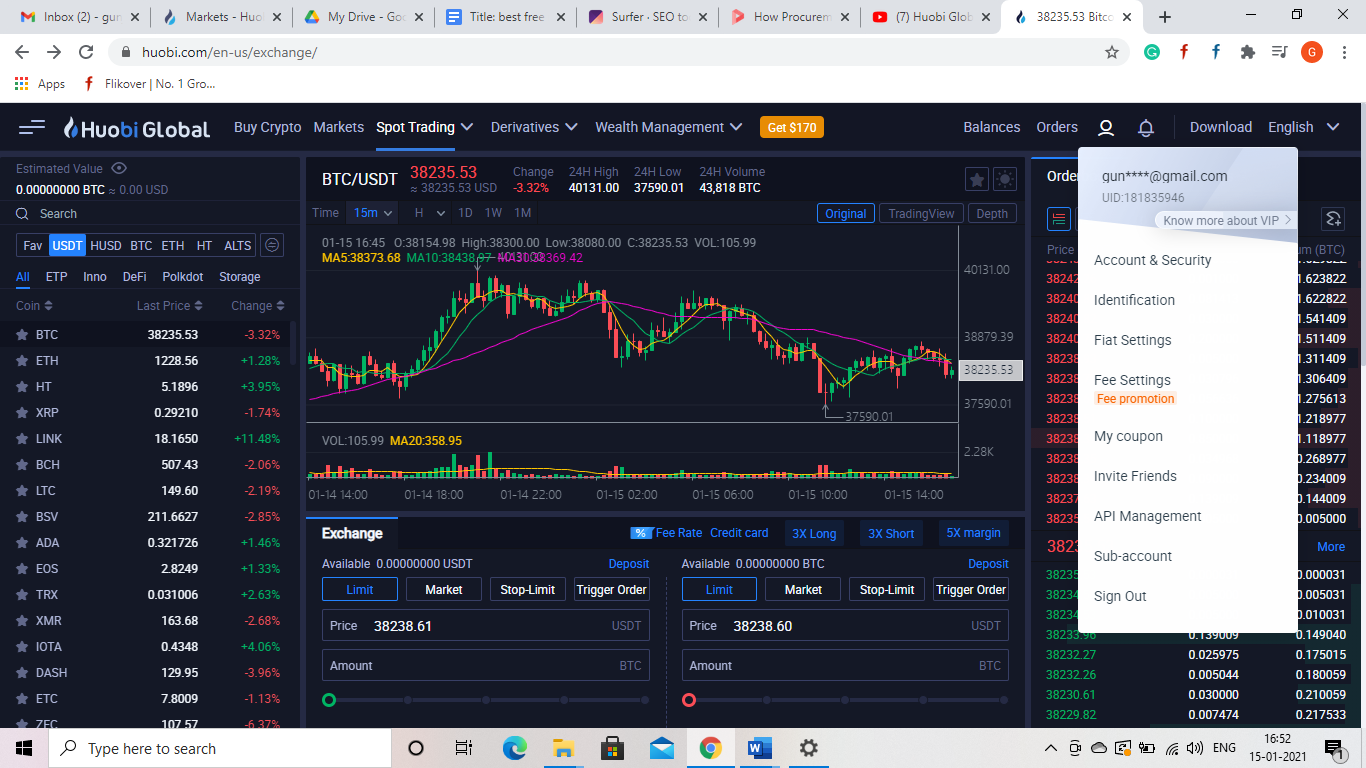
Task: Launch Microsoft Edge from the taskbar
Action: pyautogui.click(x=514, y=748)
